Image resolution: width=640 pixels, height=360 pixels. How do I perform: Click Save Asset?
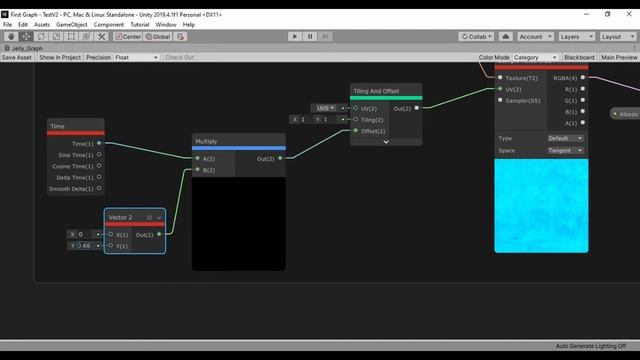(x=17, y=58)
